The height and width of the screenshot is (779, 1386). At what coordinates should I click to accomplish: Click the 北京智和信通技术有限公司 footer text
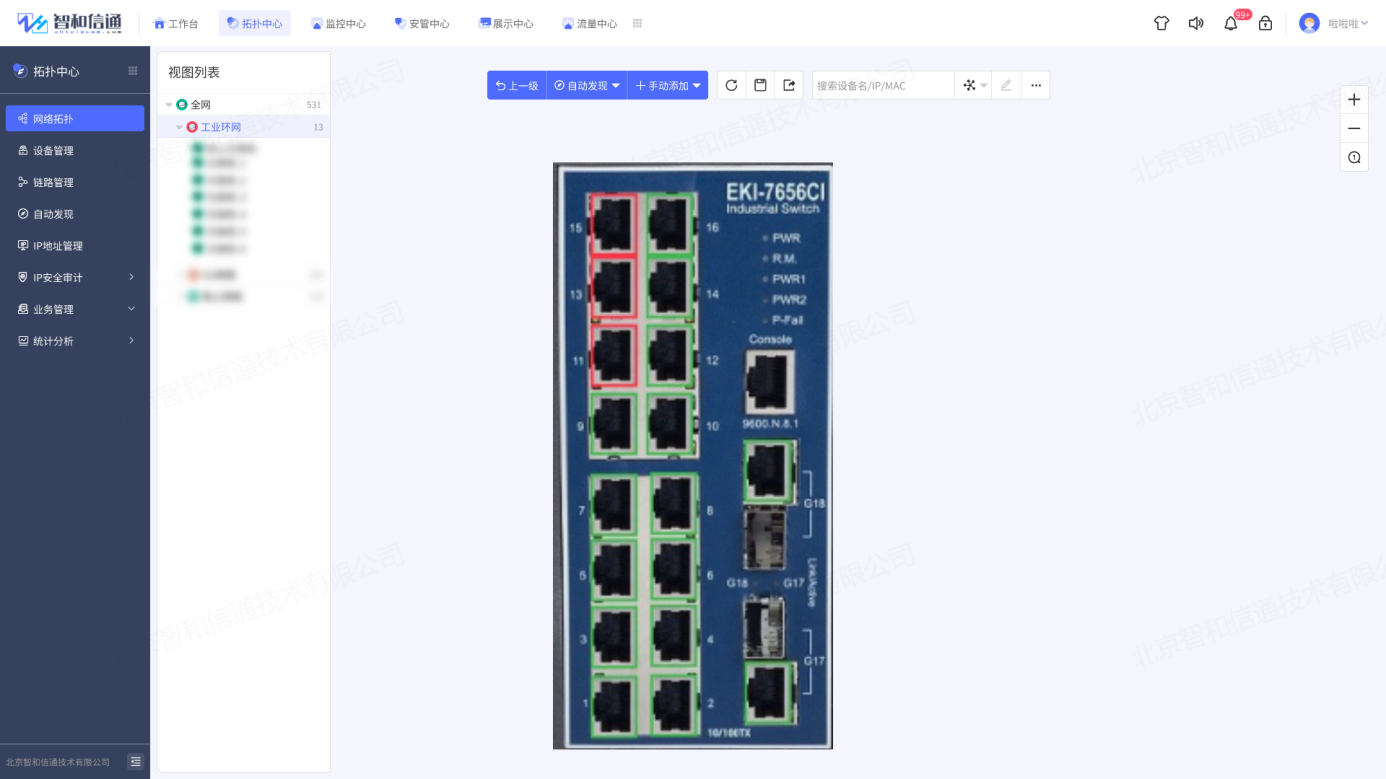(58, 762)
